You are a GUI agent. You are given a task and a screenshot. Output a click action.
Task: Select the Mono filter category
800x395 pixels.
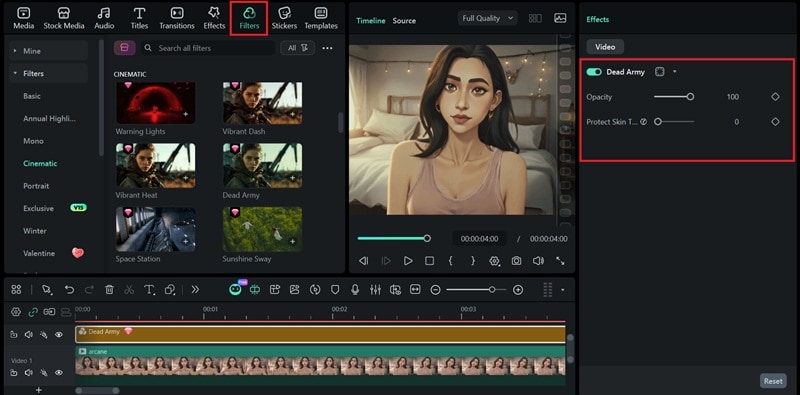[33, 141]
